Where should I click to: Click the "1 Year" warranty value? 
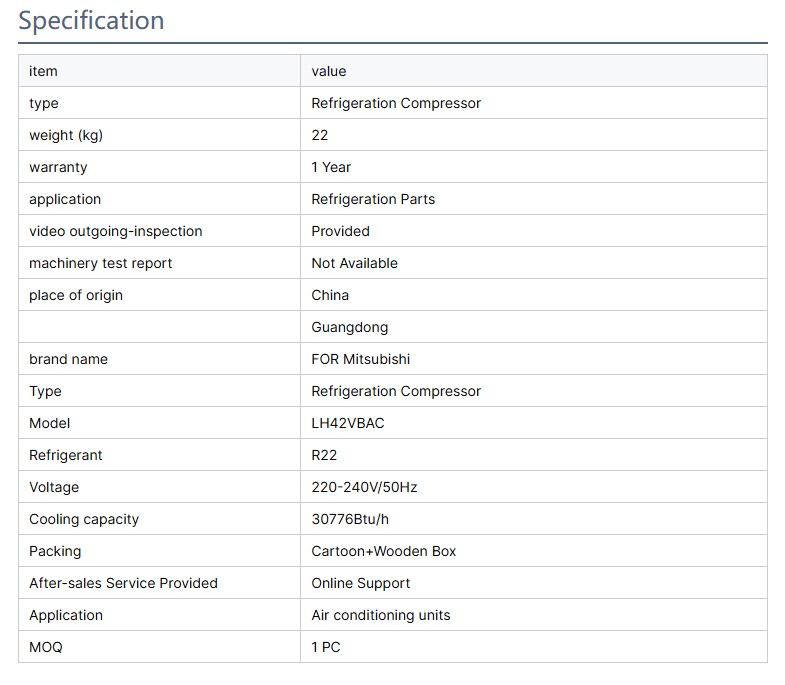[331, 167]
